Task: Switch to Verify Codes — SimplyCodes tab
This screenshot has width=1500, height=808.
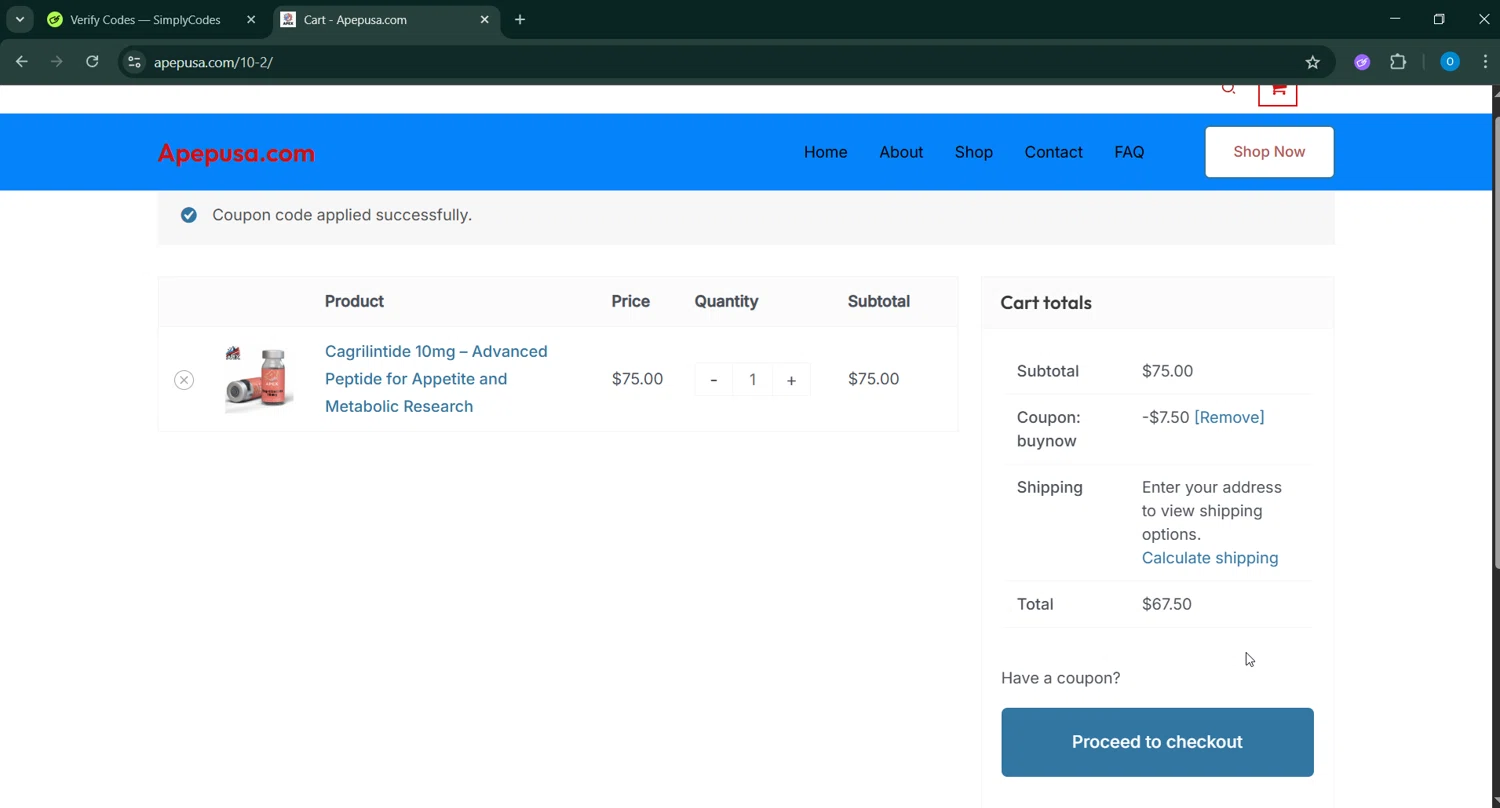Action: [145, 20]
